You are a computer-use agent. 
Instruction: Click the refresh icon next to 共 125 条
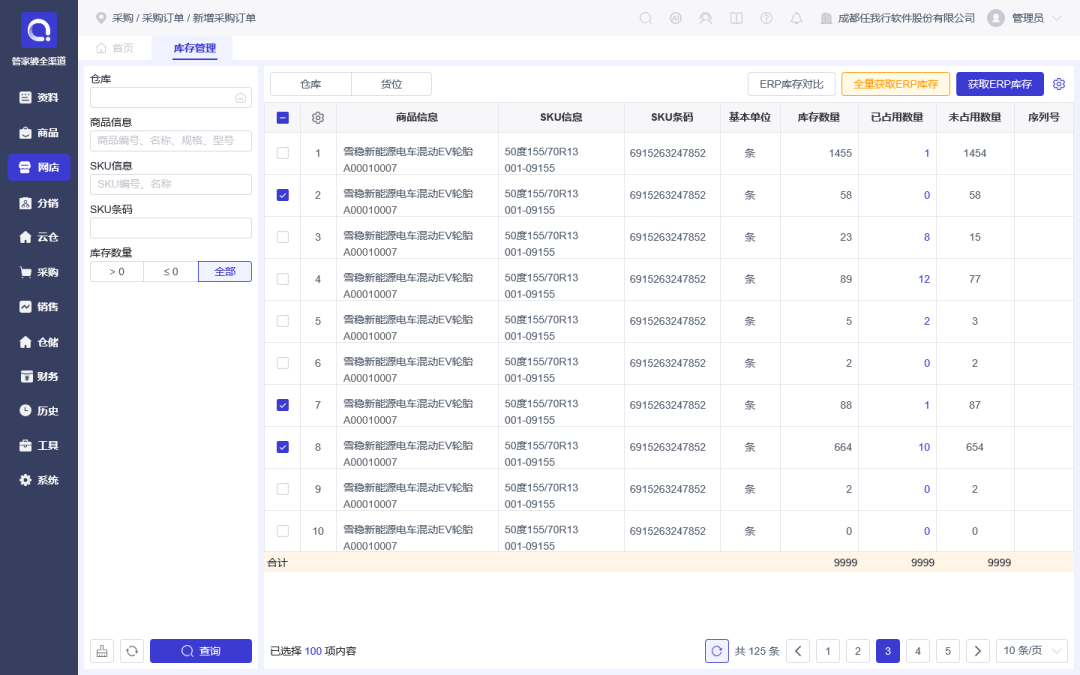[717, 651]
